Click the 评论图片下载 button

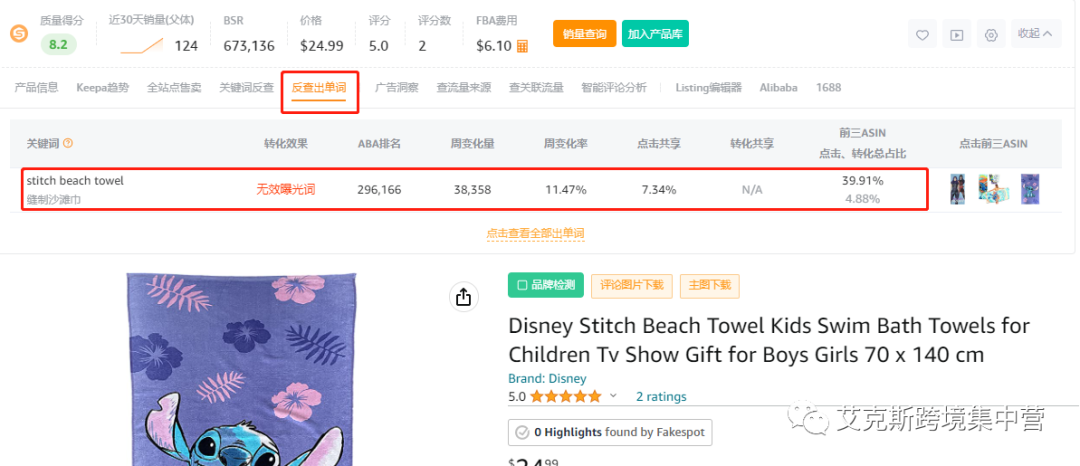click(632, 286)
